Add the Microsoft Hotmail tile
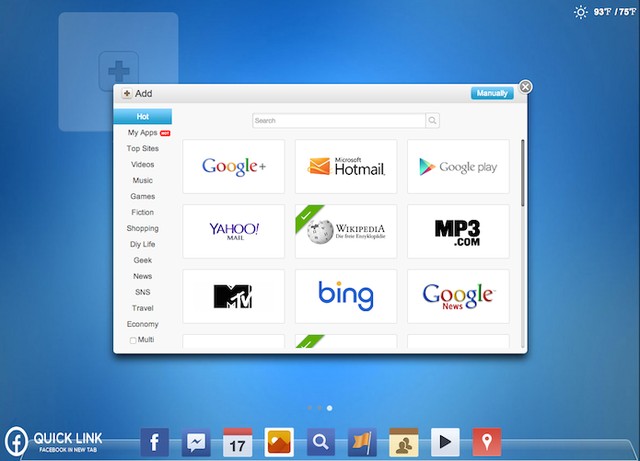Screen dimensions: 640x461 click(x=346, y=166)
